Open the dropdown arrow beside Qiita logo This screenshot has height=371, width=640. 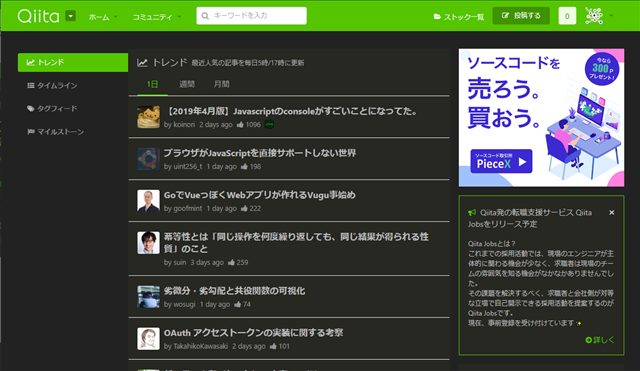click(x=71, y=16)
